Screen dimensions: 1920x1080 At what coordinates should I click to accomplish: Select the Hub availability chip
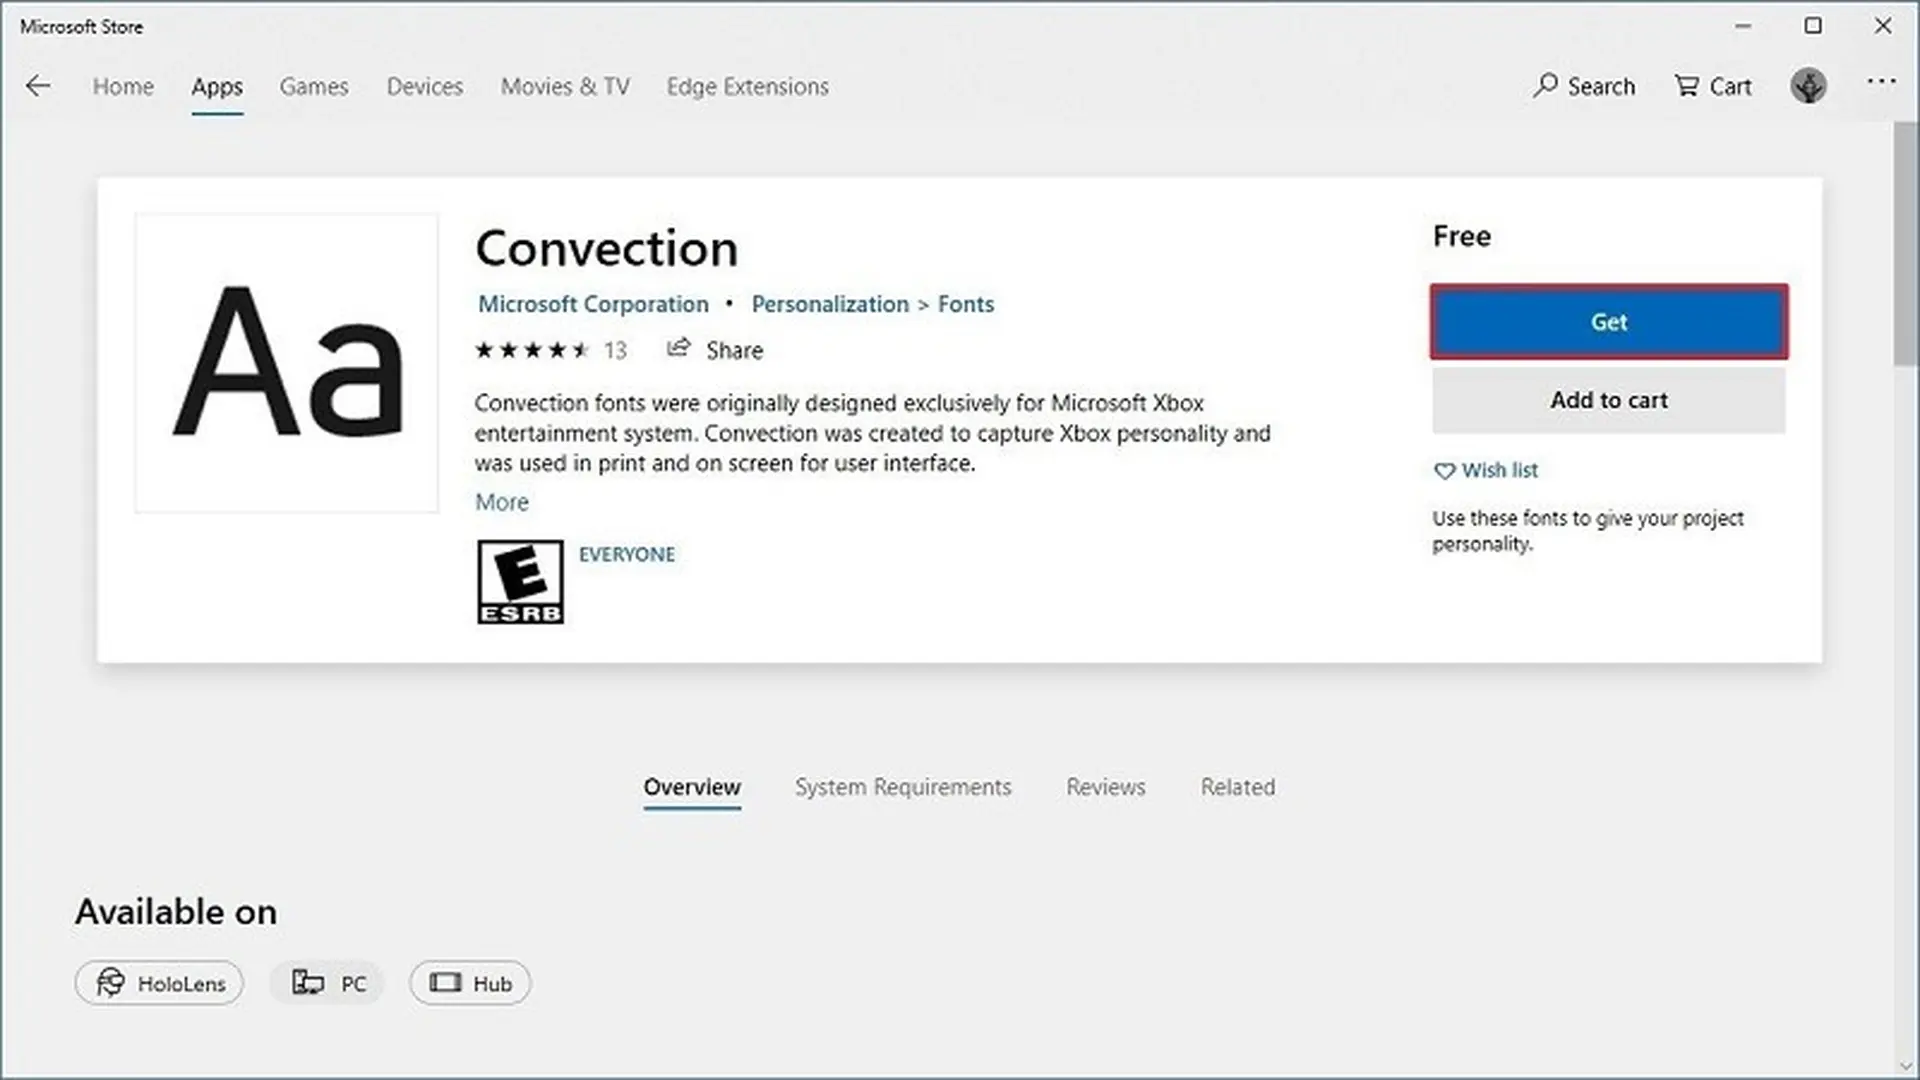(470, 983)
